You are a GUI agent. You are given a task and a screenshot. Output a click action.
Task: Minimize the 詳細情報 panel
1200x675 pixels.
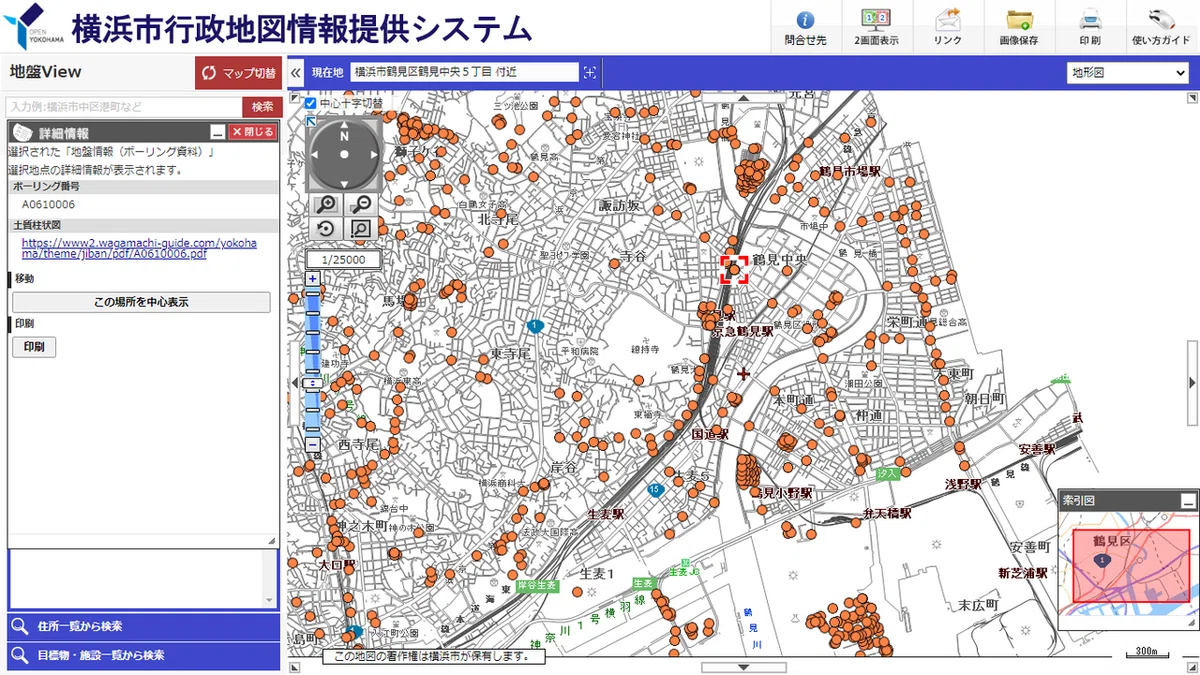(x=217, y=132)
